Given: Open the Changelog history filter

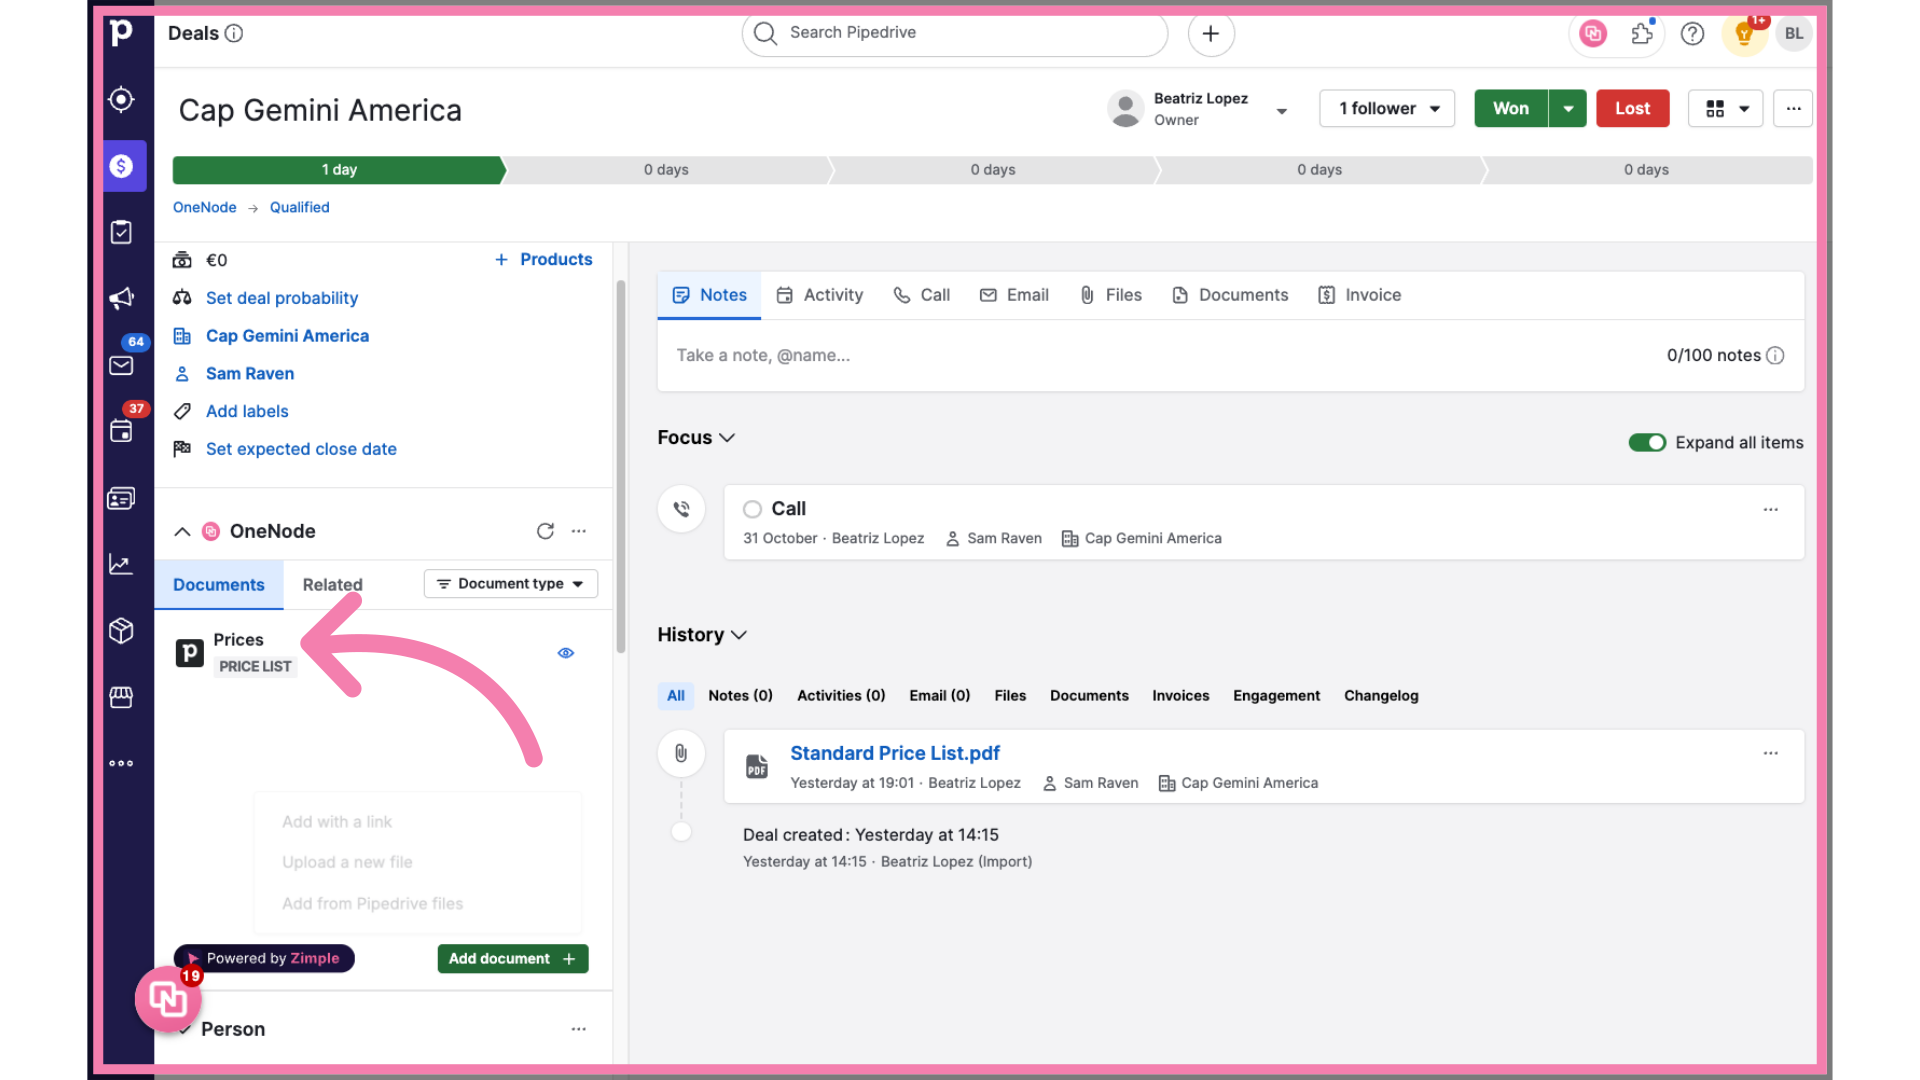Looking at the screenshot, I should (1380, 696).
